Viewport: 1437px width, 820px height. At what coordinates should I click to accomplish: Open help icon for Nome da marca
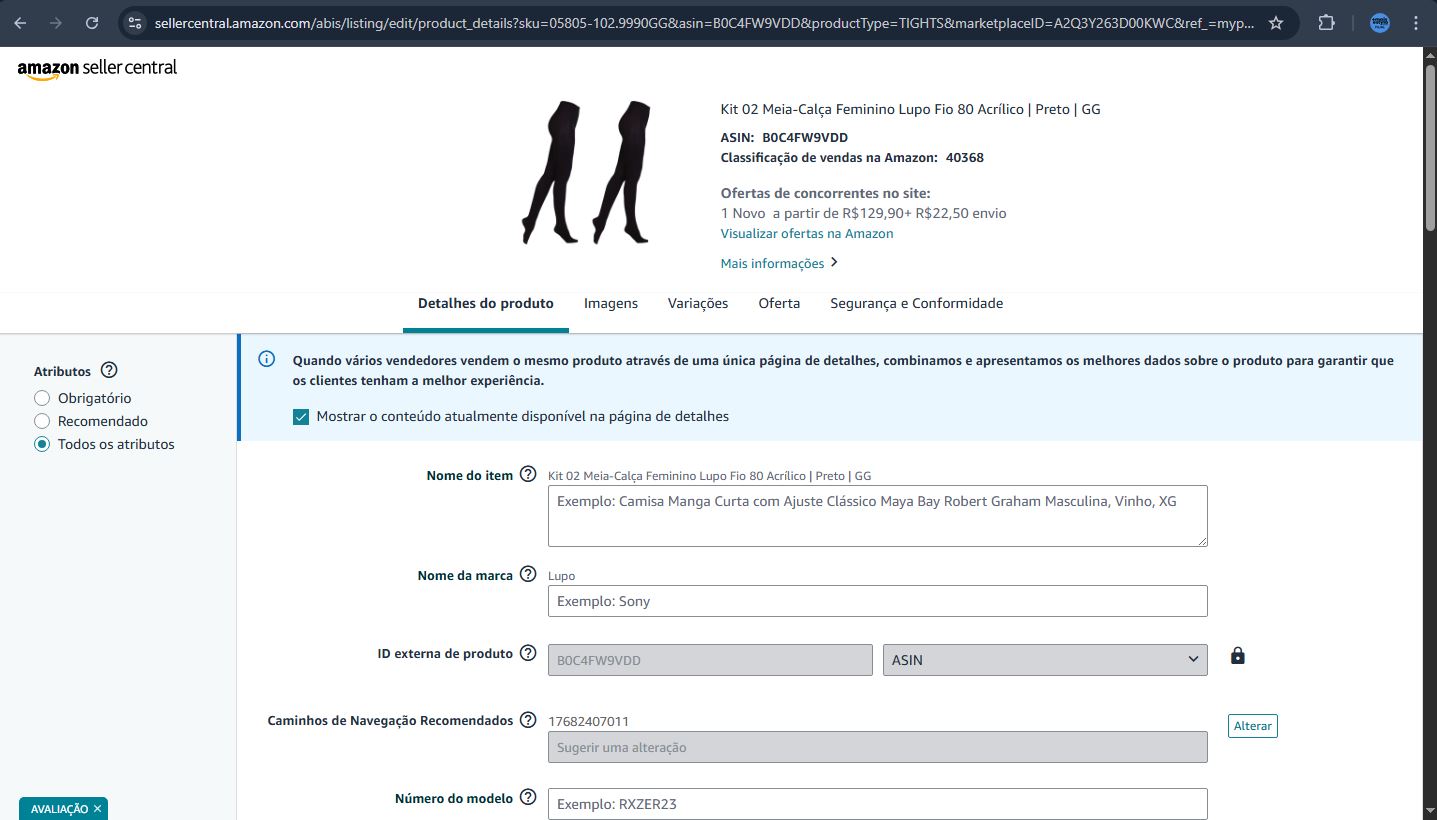(x=528, y=575)
